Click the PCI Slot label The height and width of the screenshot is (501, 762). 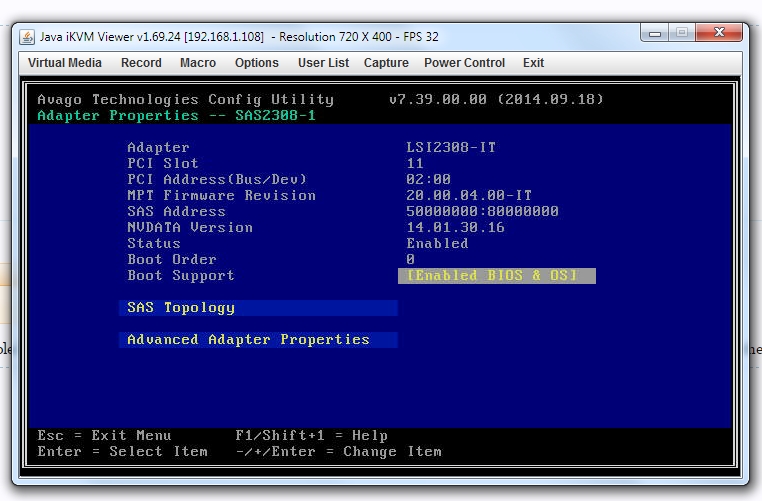pyautogui.click(x=163, y=163)
